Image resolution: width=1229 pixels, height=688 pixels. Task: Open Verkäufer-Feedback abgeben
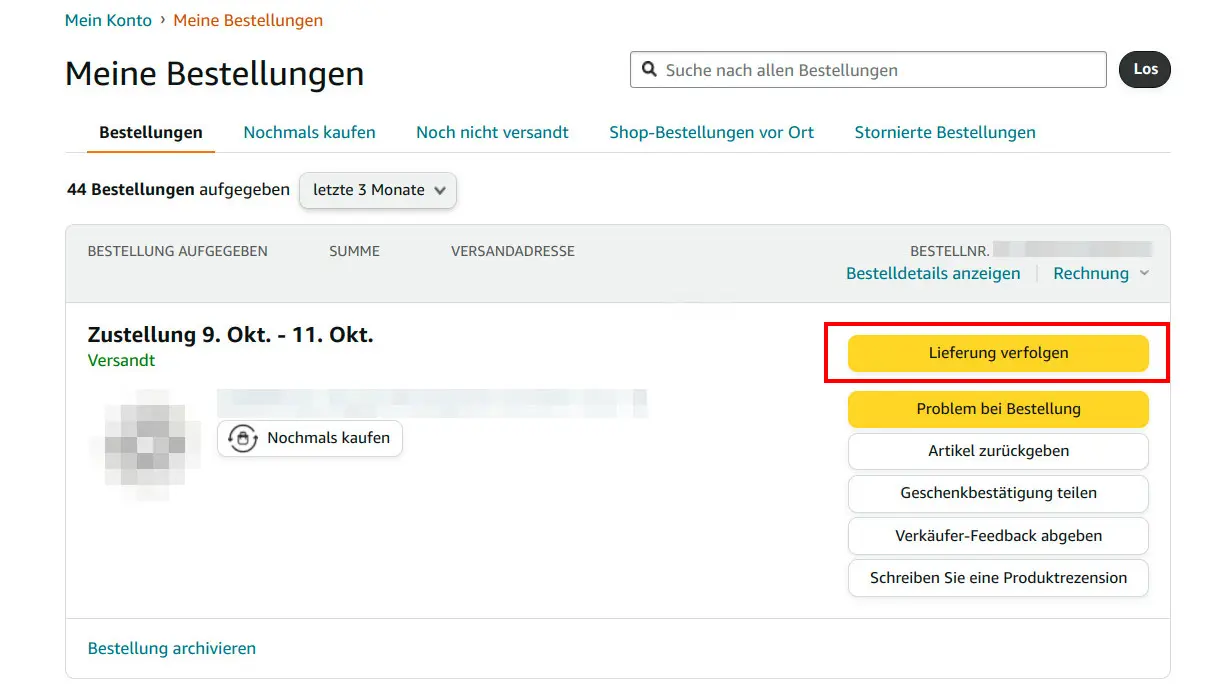pyautogui.click(x=998, y=536)
